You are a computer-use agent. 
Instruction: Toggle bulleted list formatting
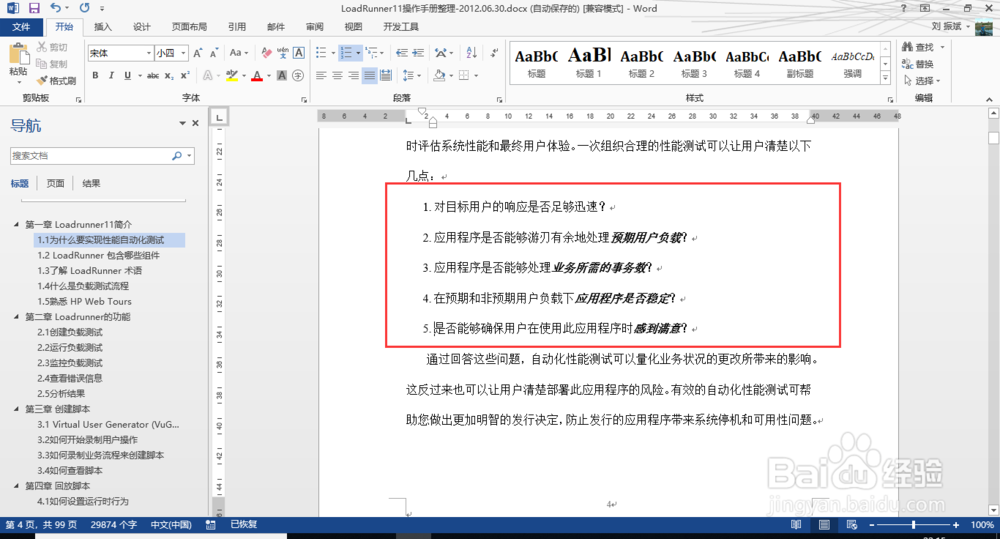[321, 53]
